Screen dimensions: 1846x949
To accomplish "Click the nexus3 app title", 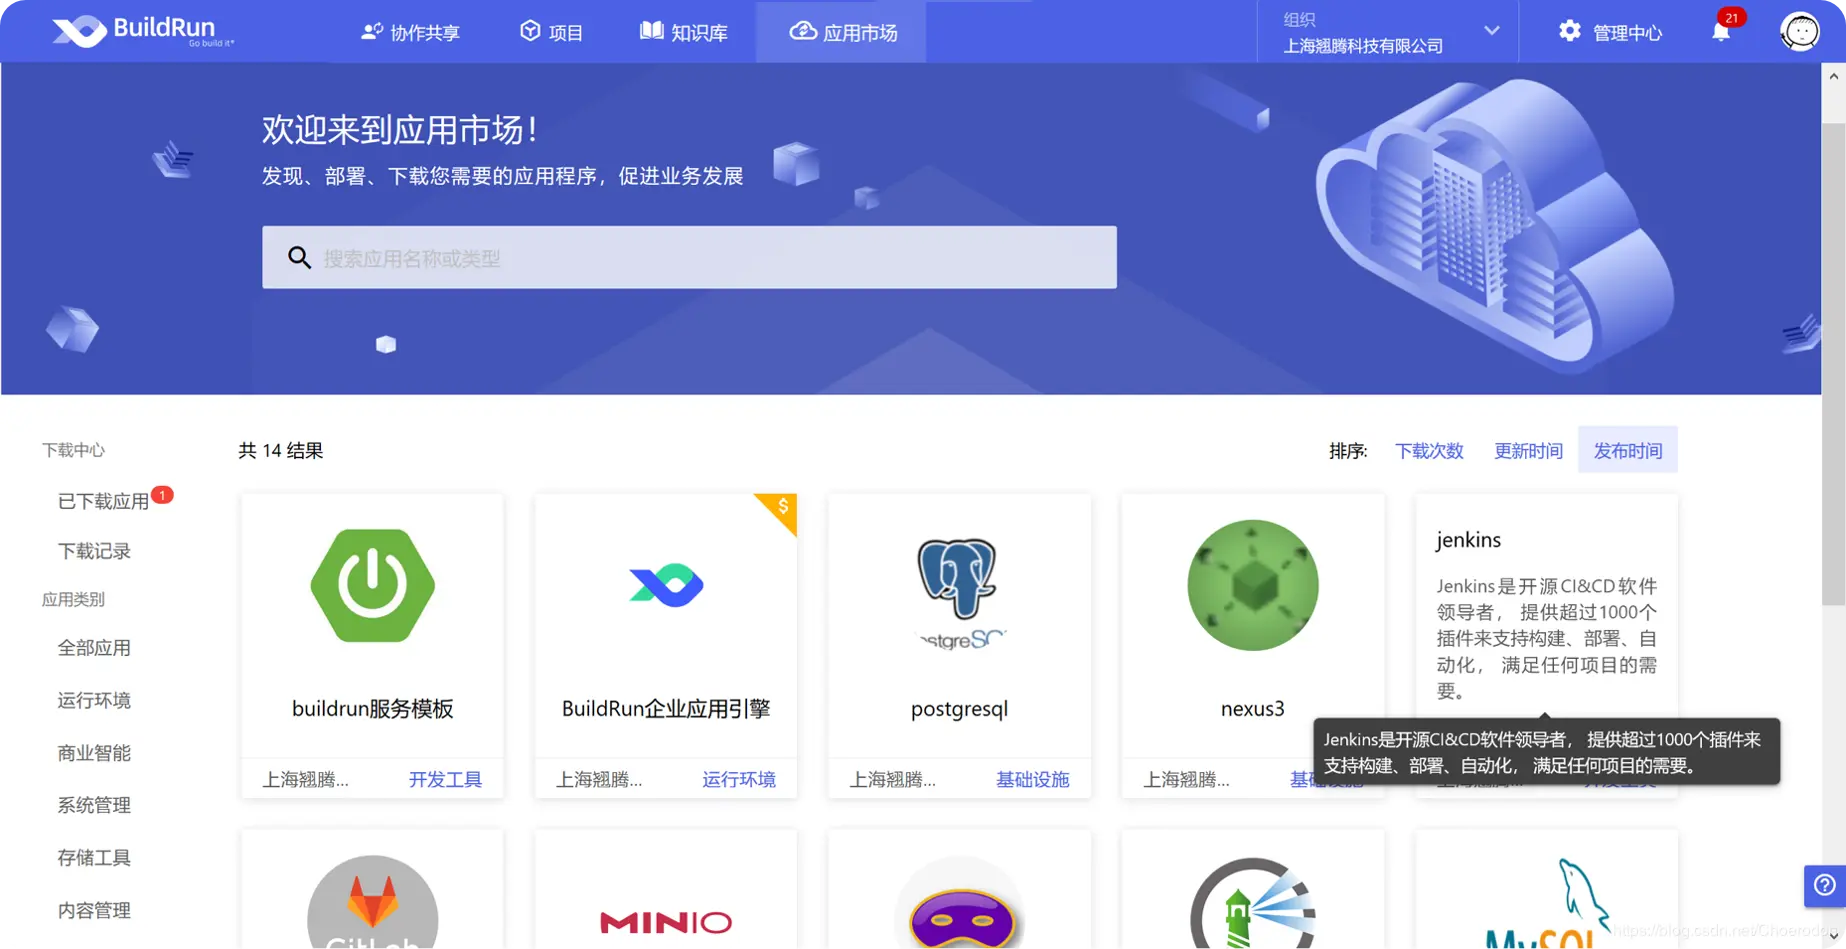I will coord(1253,709).
